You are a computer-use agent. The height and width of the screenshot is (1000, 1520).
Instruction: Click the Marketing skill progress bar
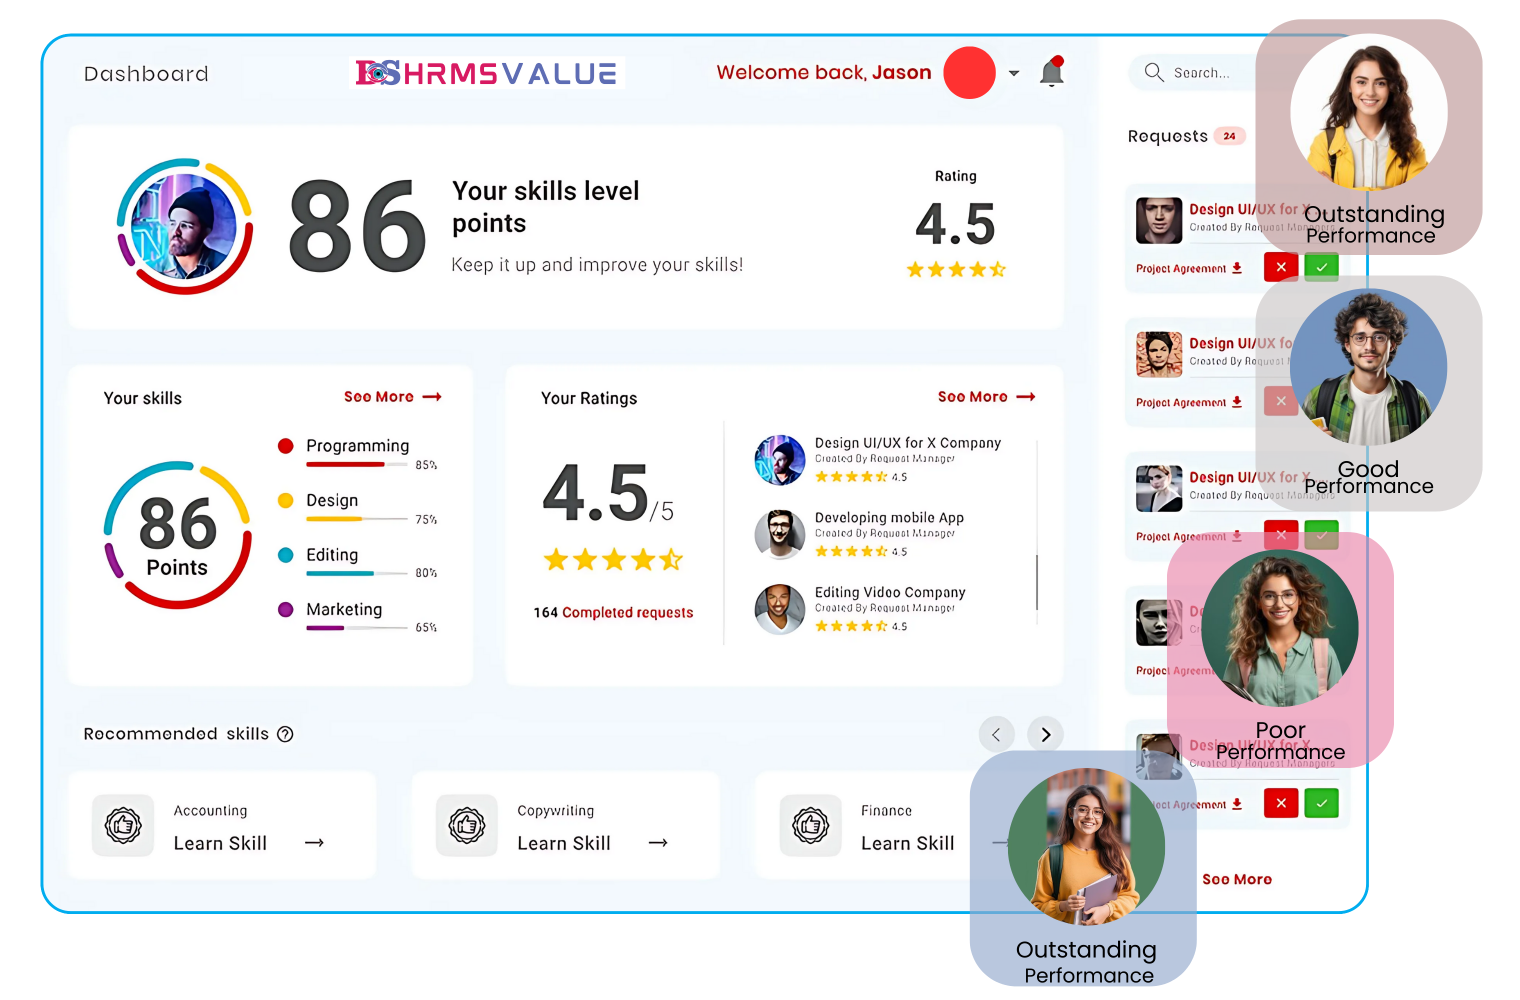point(358,628)
